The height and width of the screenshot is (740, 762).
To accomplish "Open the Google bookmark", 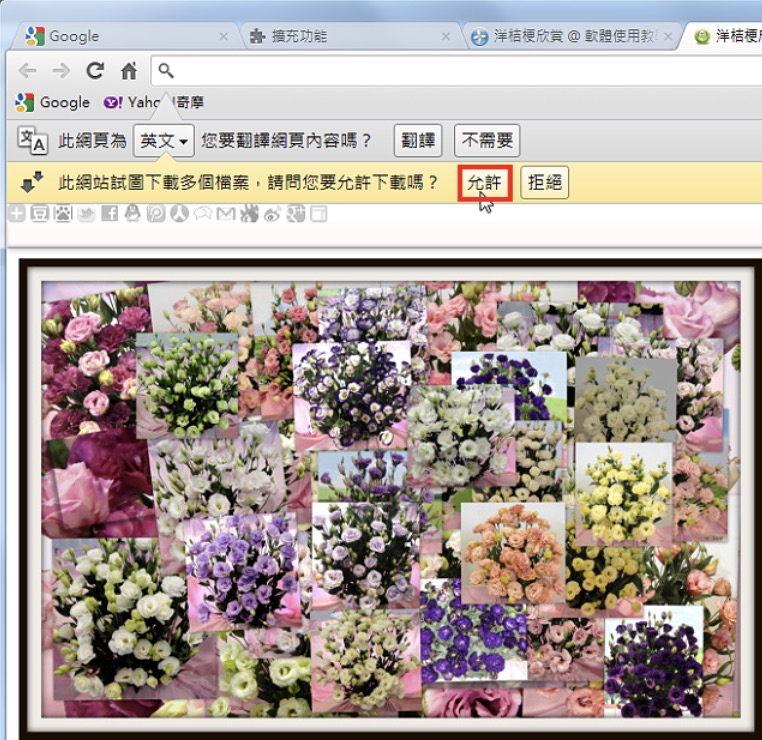I will [x=53, y=102].
